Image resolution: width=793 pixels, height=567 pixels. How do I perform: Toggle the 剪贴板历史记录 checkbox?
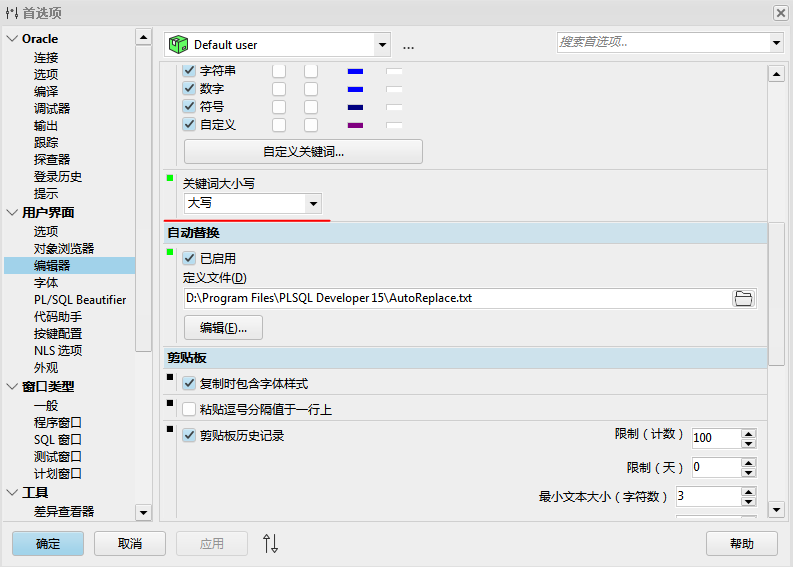[190, 435]
